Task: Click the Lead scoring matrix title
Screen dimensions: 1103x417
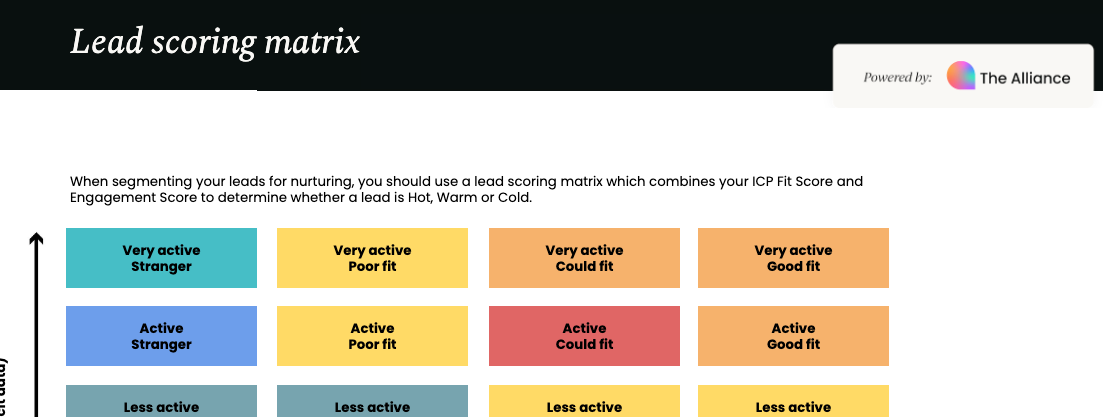Action: click(215, 42)
